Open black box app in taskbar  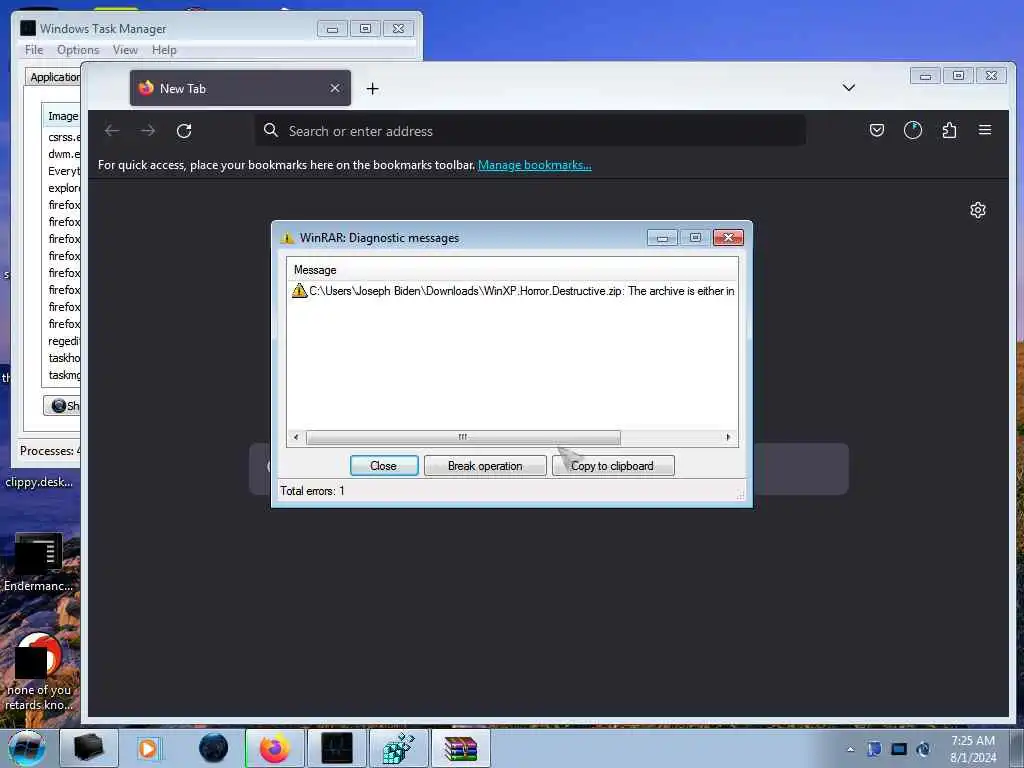[89, 748]
